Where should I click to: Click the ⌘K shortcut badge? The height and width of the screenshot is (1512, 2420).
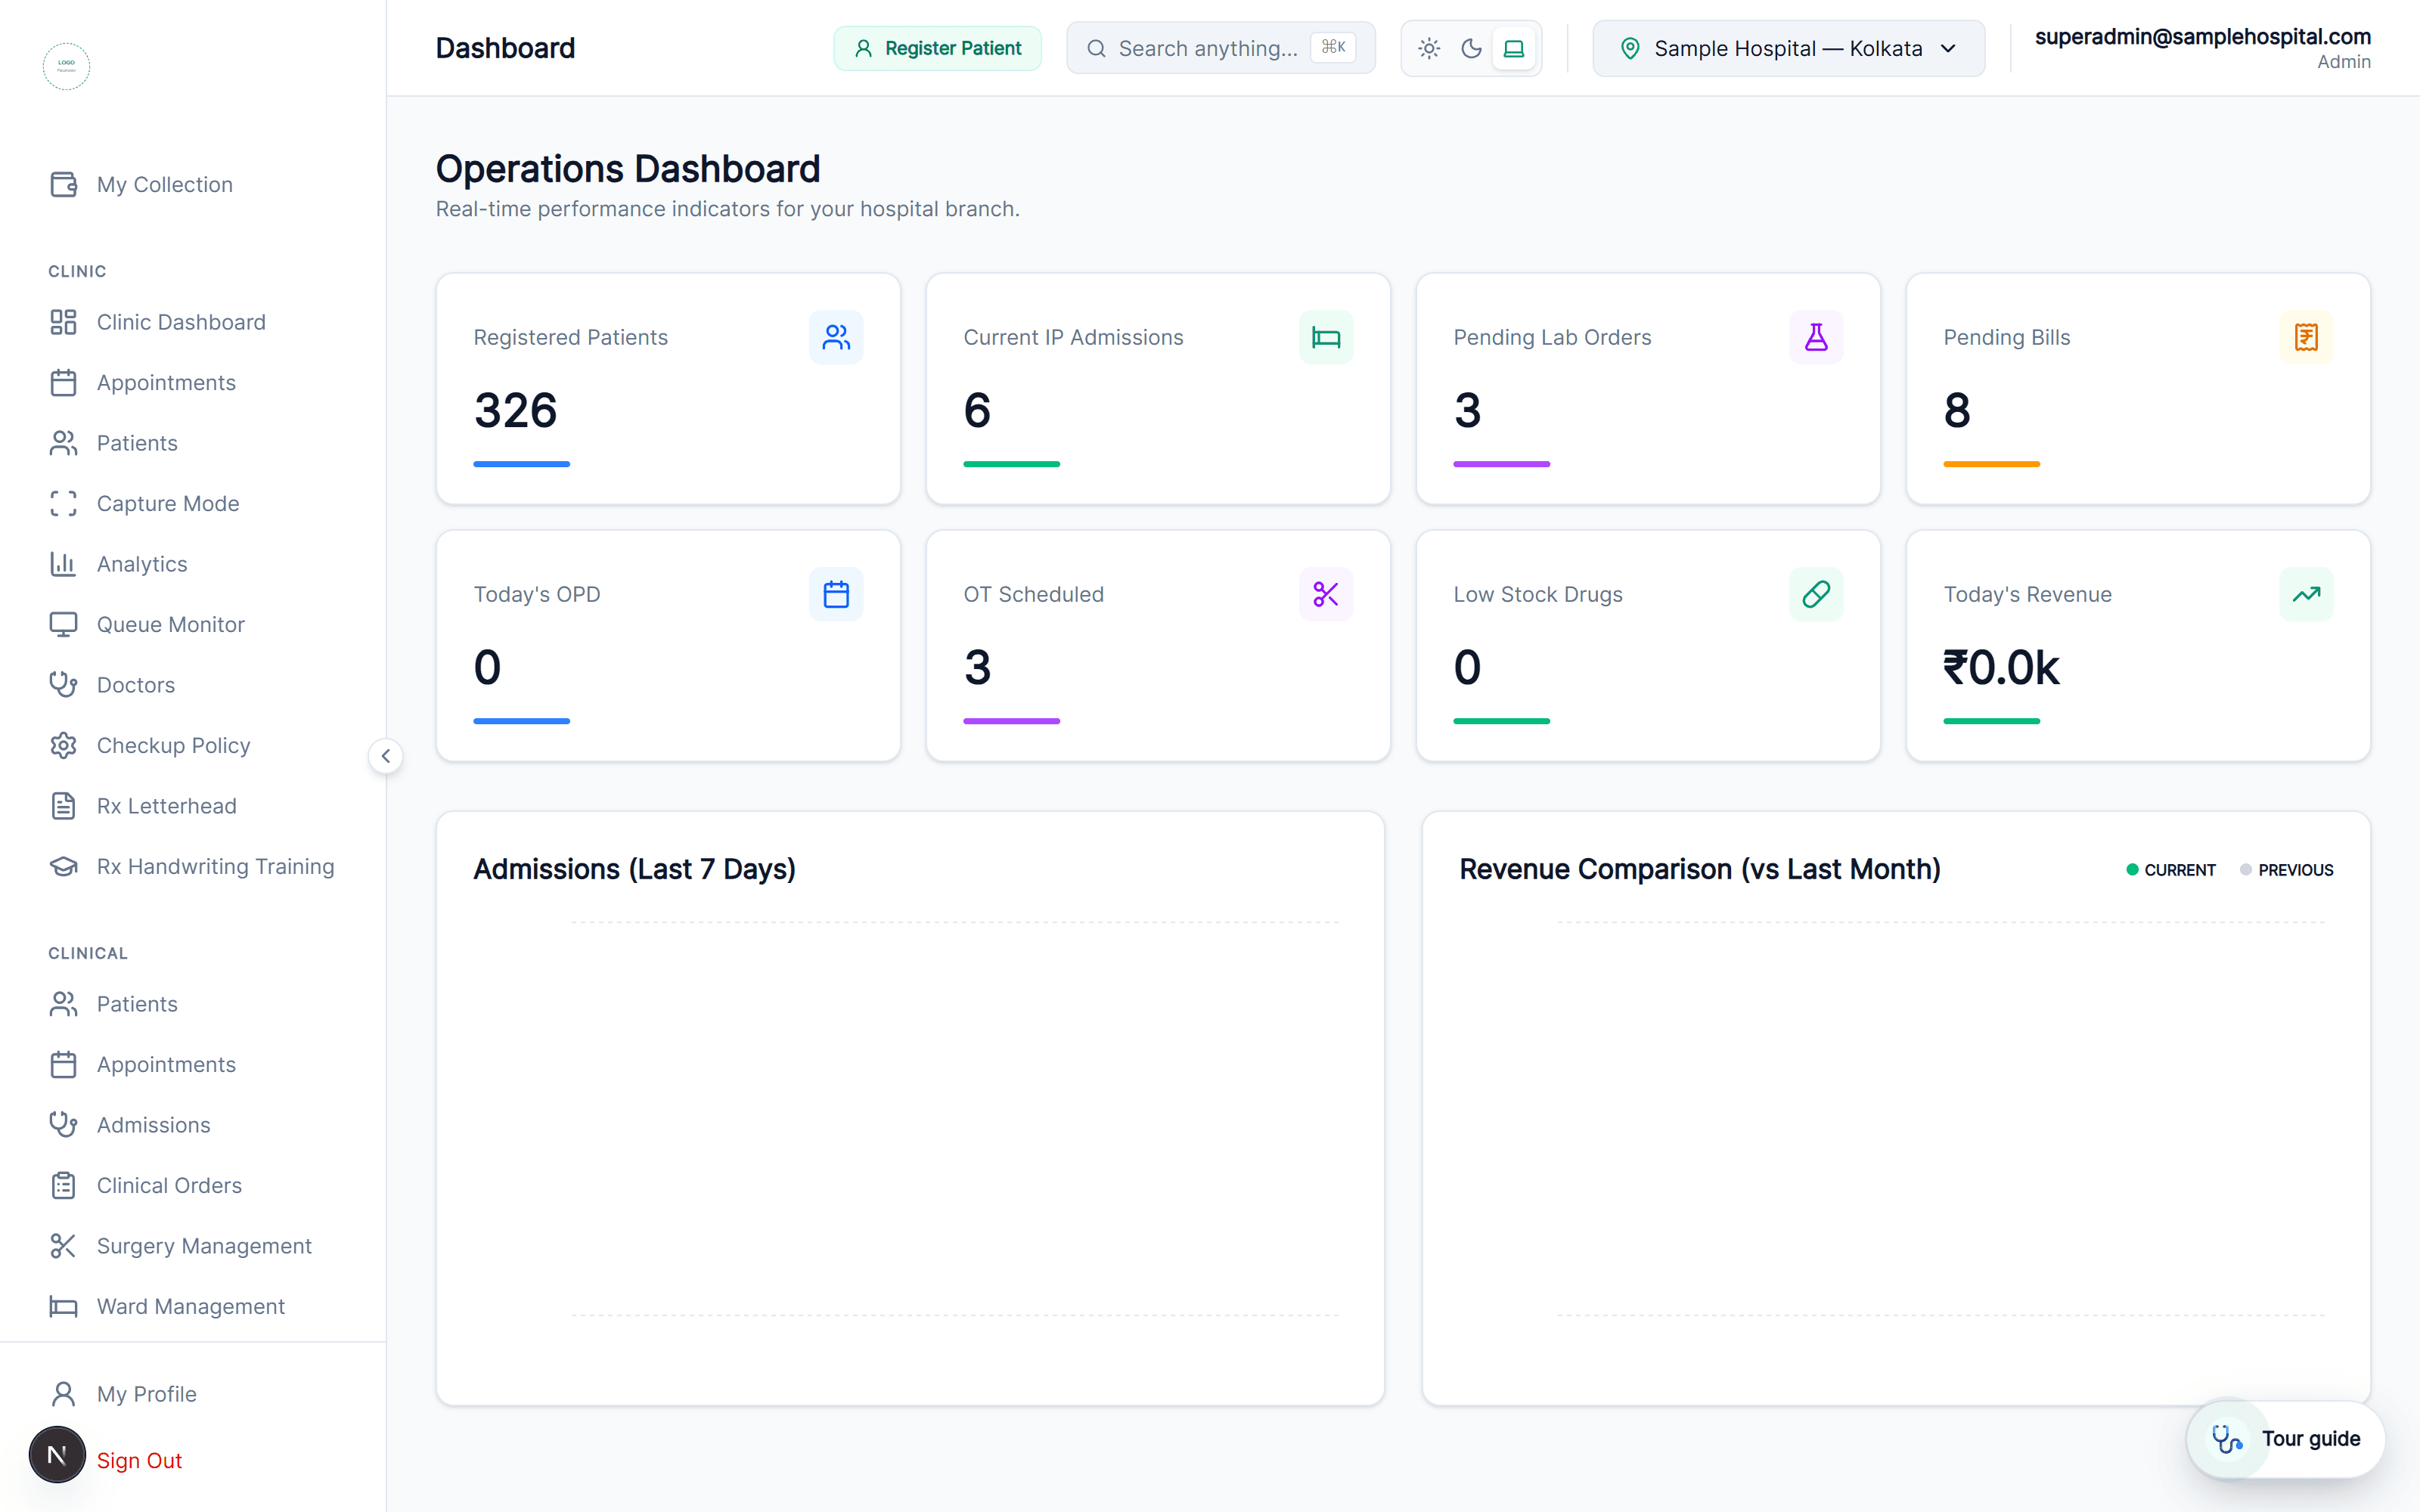1333,47
